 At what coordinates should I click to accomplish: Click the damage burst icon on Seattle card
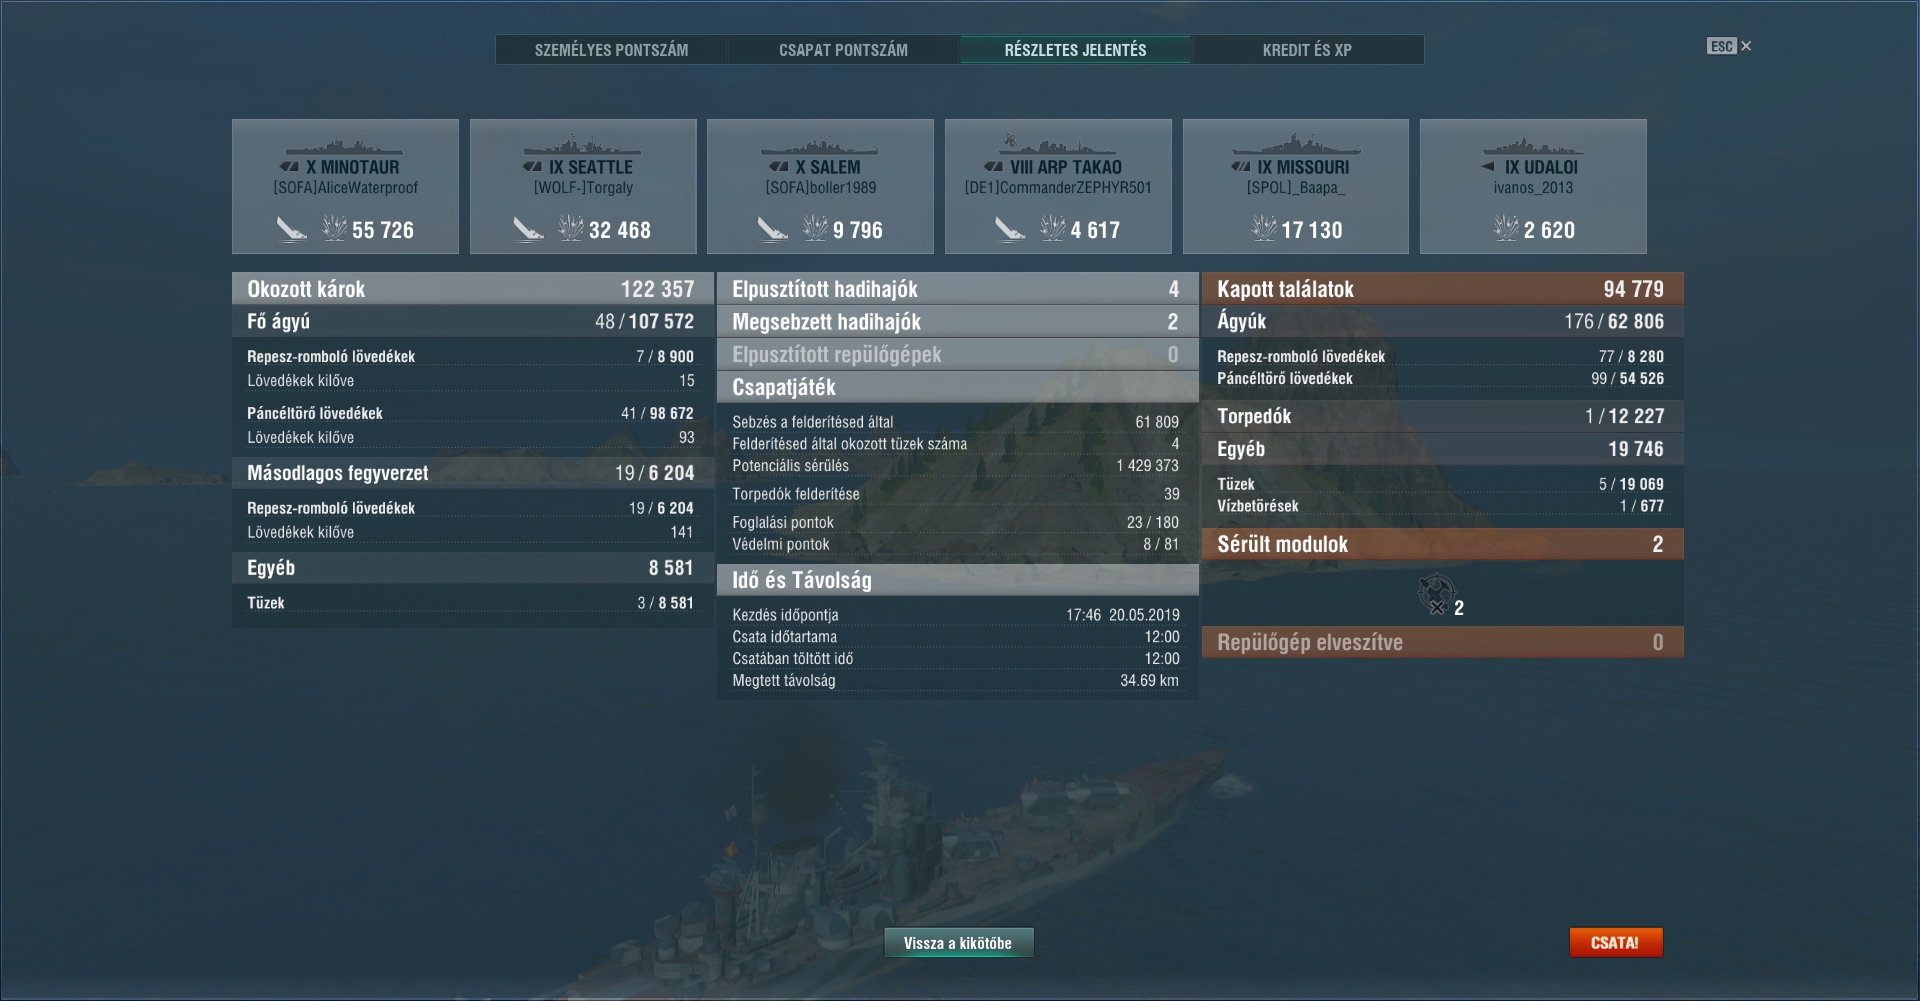click(x=571, y=229)
